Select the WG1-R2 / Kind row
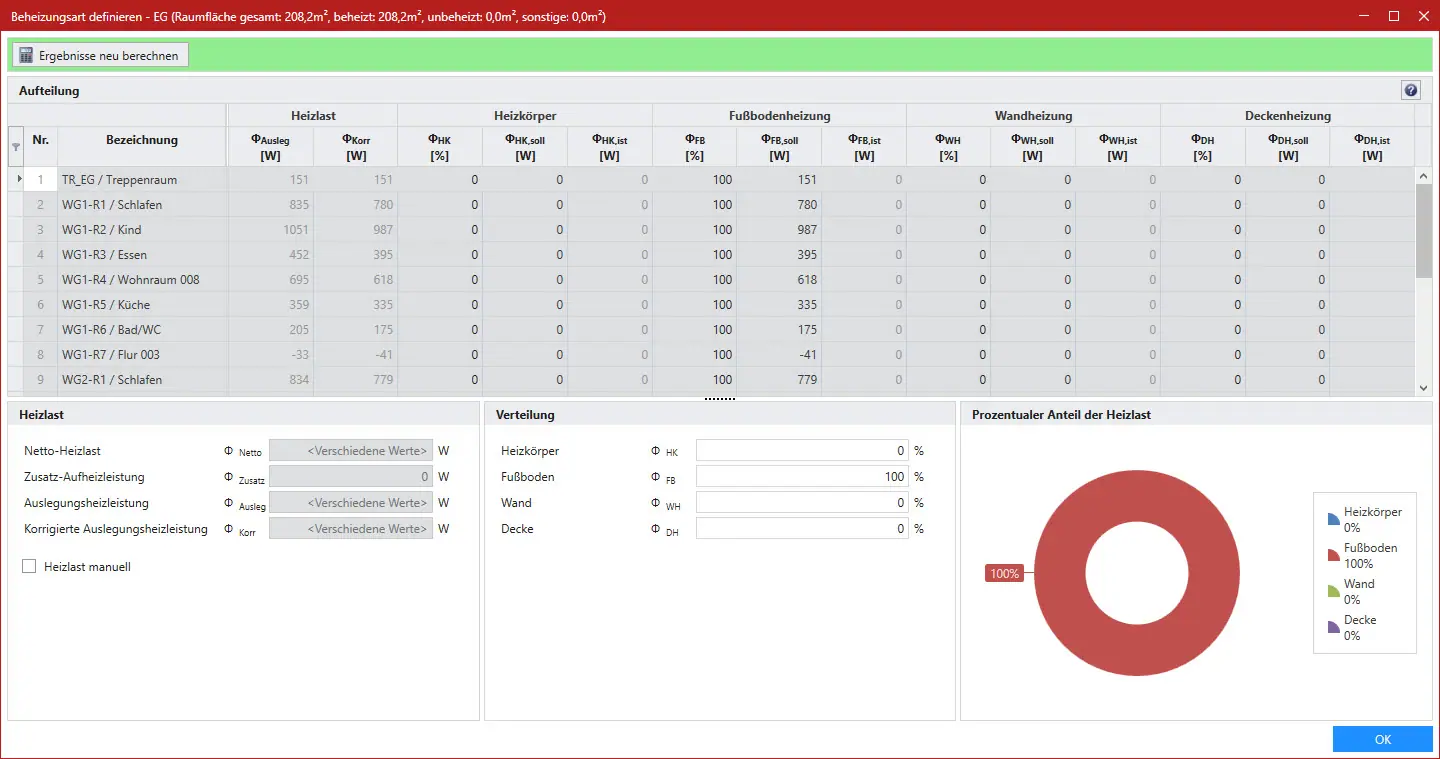1440x759 pixels. [142, 230]
